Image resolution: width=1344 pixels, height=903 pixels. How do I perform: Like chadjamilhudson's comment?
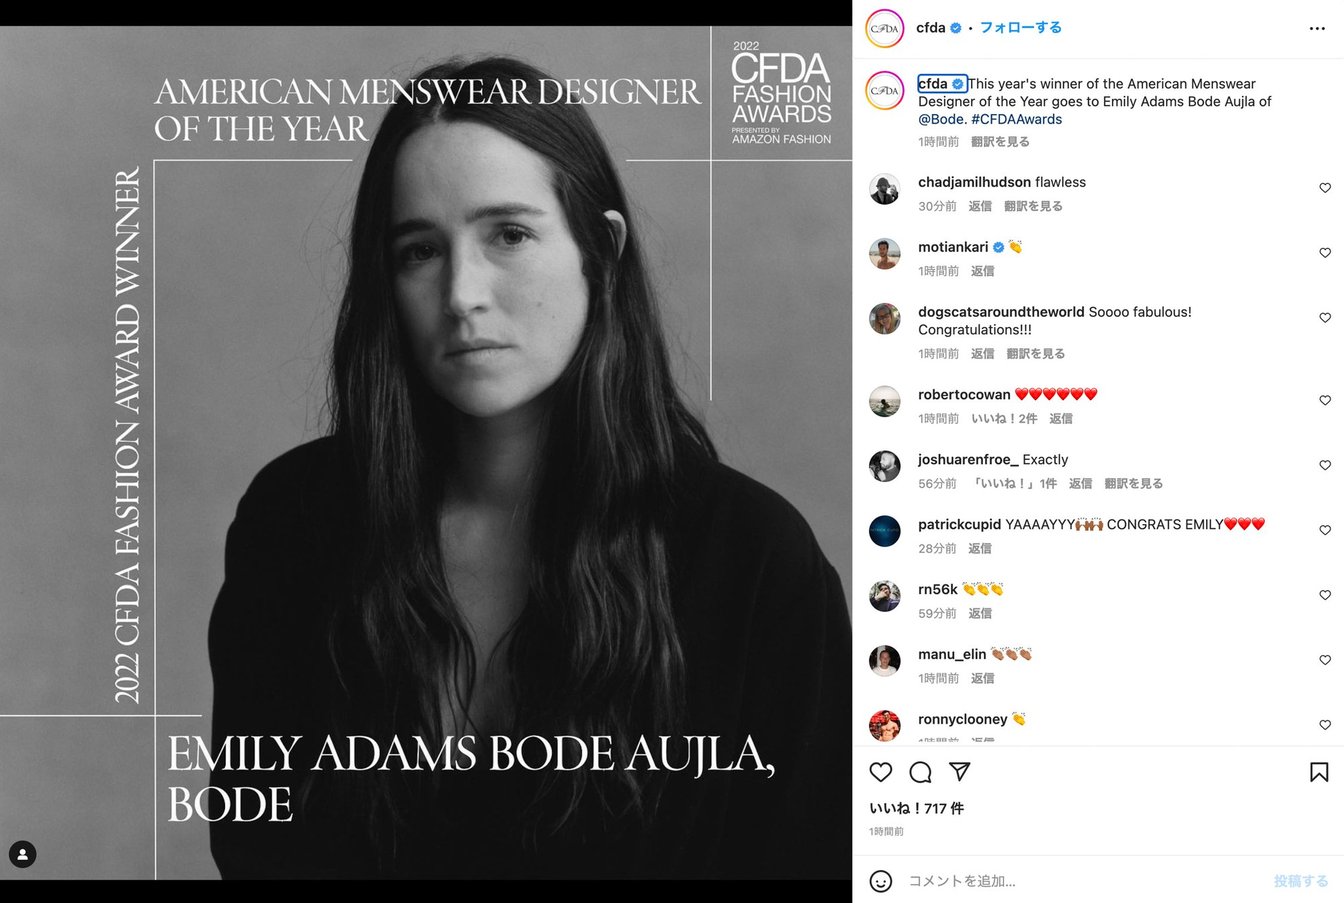coord(1325,188)
